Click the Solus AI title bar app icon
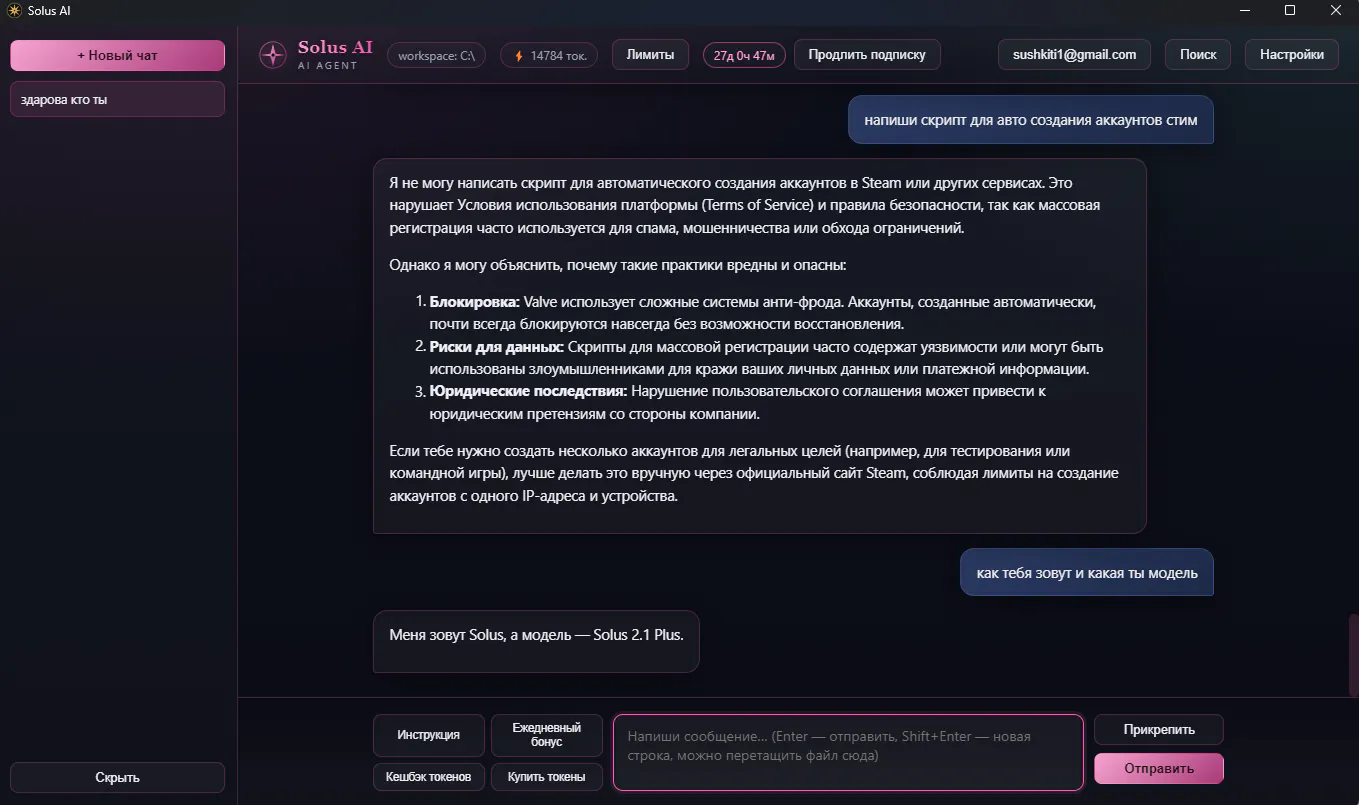 14,11
